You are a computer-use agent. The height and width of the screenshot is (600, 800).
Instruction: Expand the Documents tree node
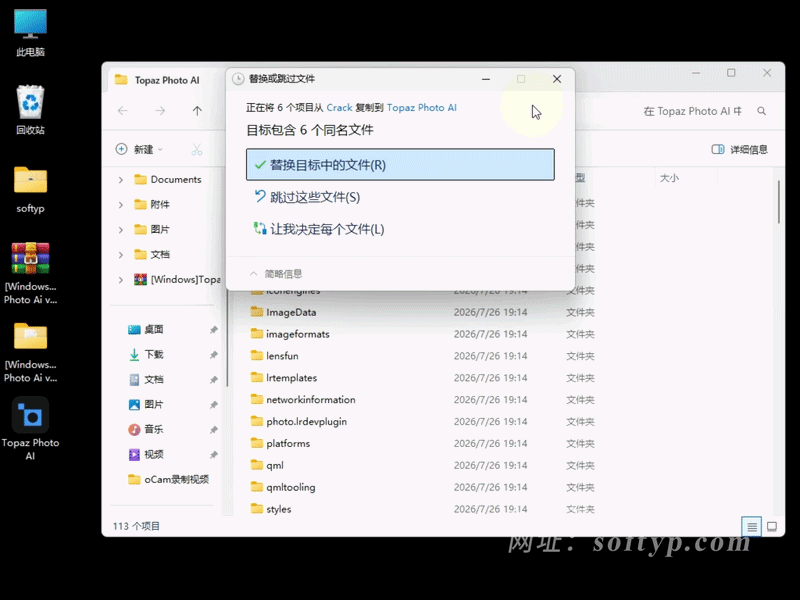click(121, 180)
